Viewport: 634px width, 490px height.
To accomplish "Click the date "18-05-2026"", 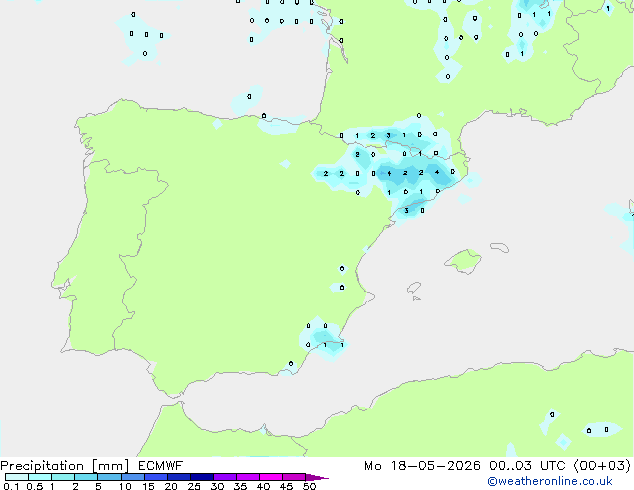I will pos(435,466).
